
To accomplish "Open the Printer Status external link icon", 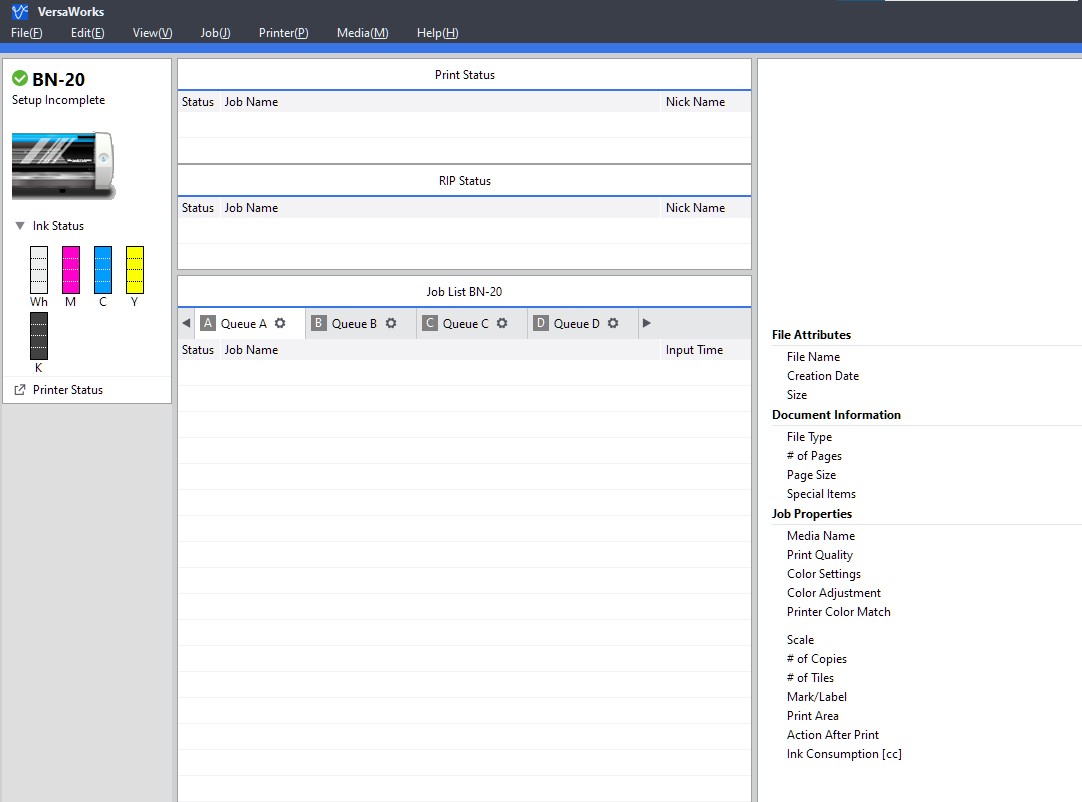I will coord(20,390).
